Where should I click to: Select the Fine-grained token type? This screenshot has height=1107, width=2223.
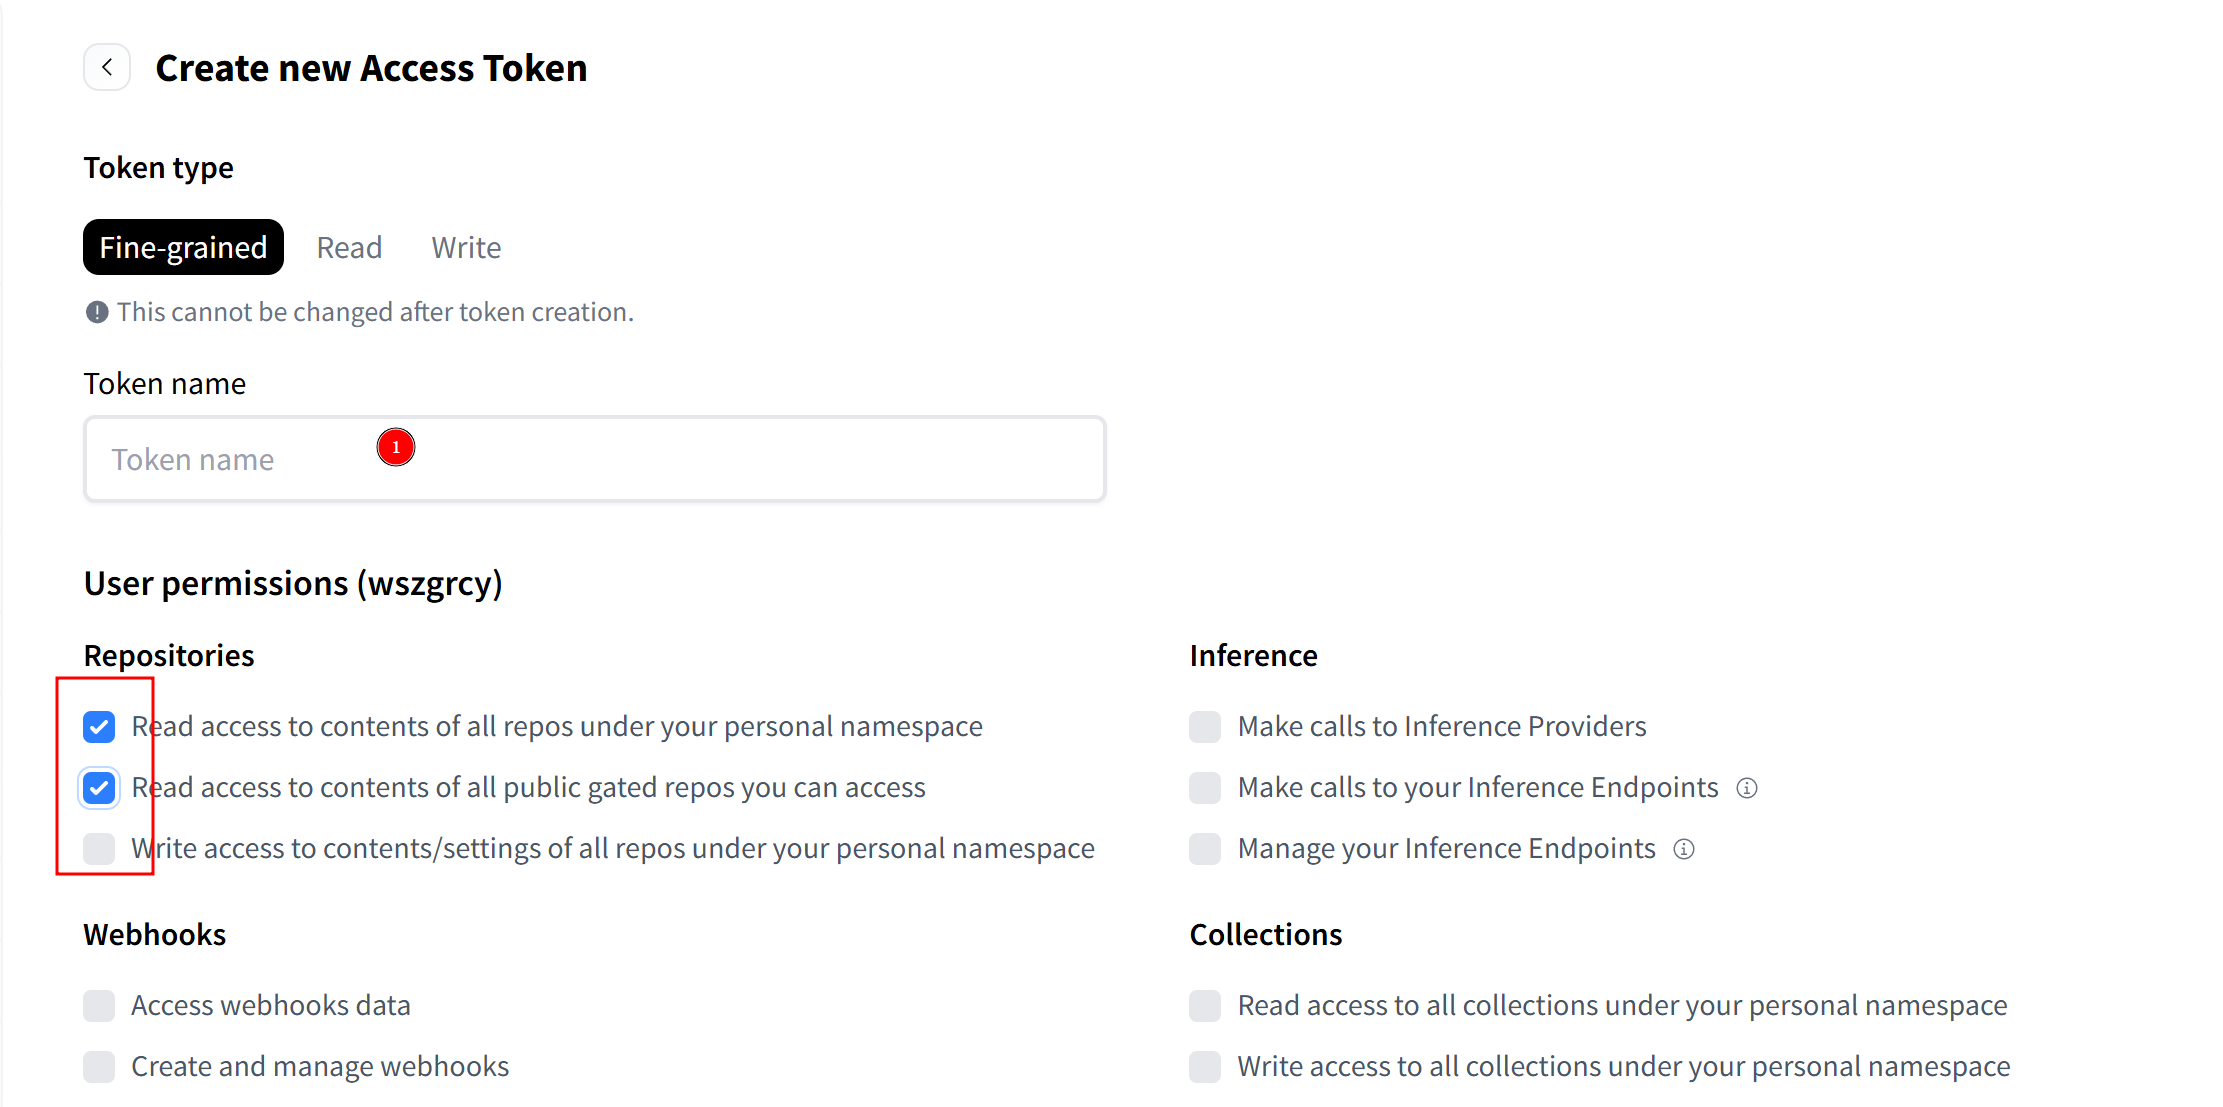coord(183,247)
